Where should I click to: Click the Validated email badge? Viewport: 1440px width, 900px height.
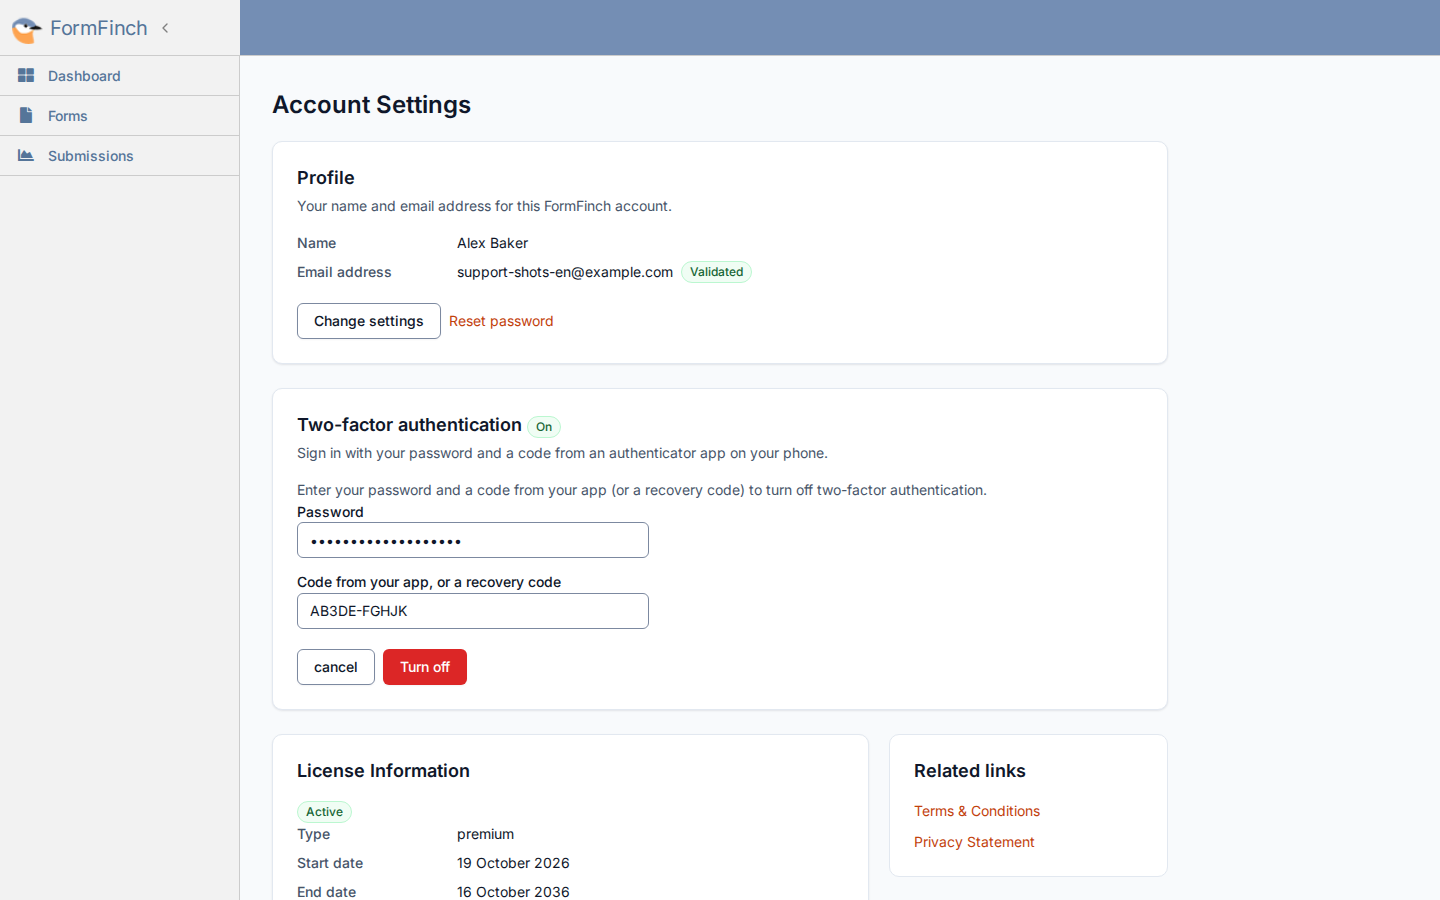pyautogui.click(x=717, y=272)
